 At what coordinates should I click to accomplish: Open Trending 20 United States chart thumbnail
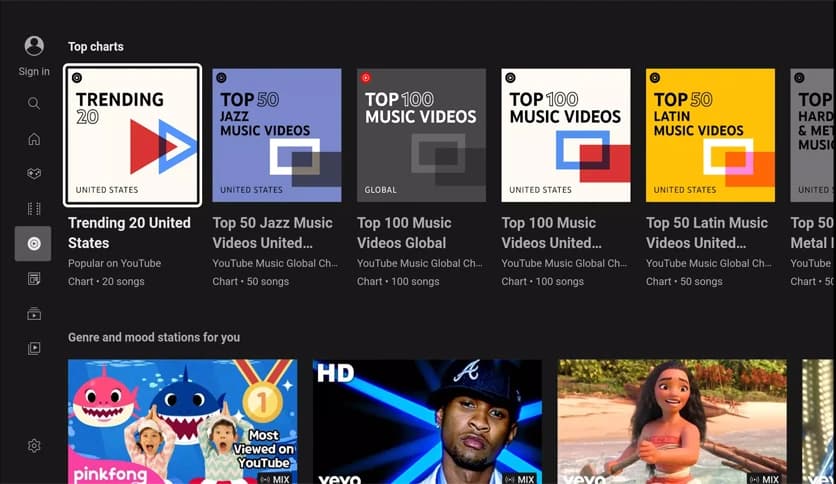point(132,135)
